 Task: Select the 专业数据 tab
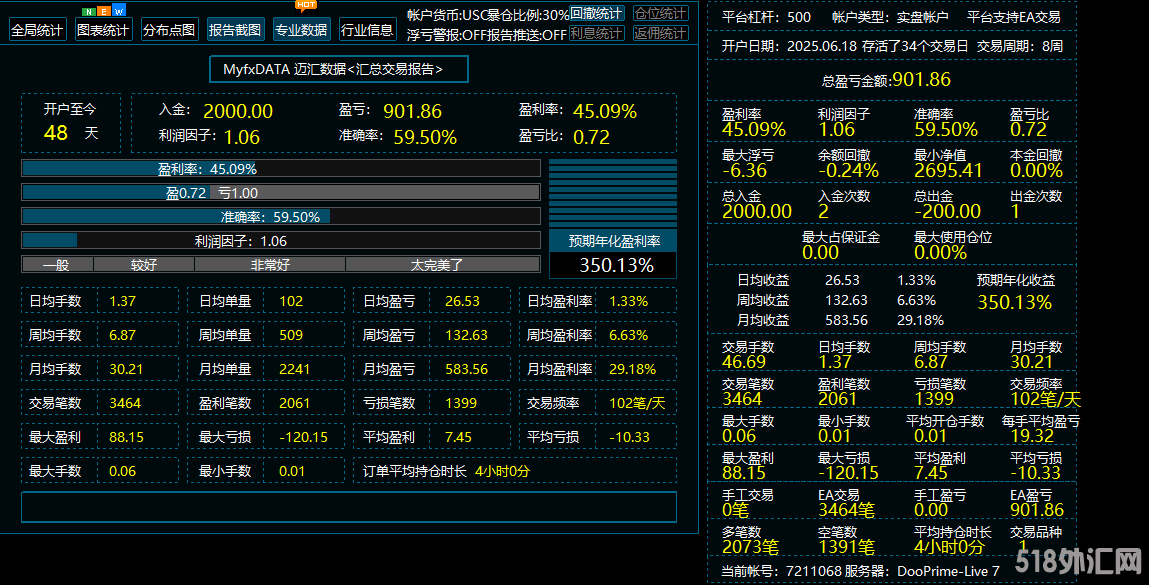(x=301, y=30)
